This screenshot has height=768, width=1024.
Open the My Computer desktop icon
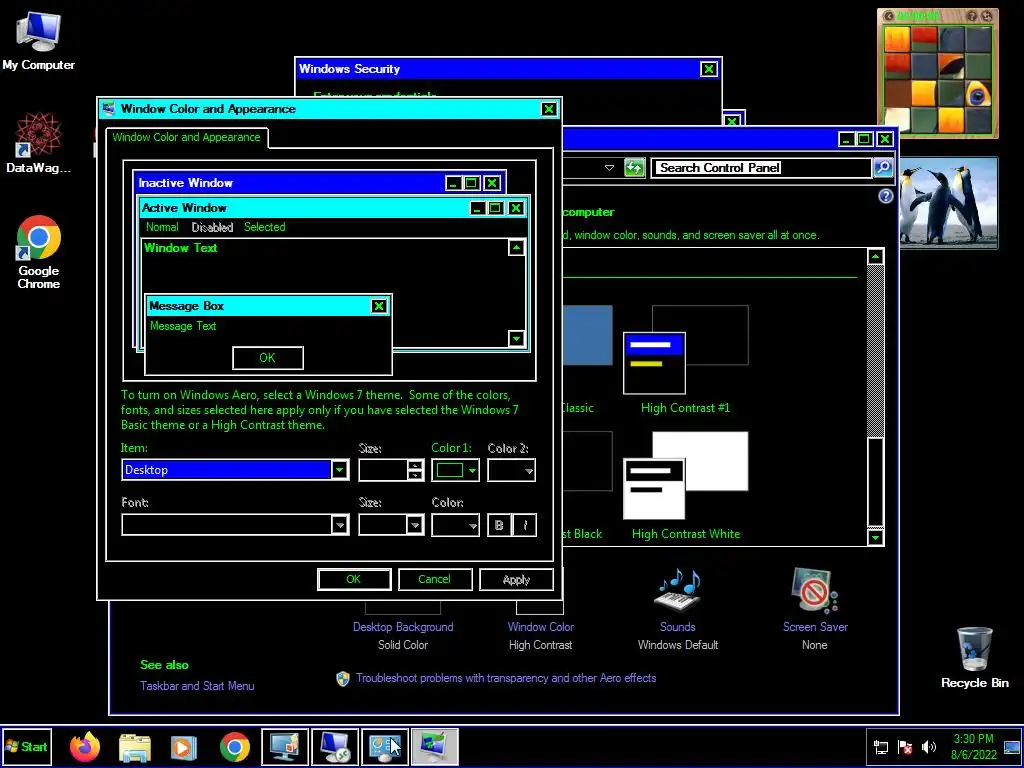tap(38, 40)
